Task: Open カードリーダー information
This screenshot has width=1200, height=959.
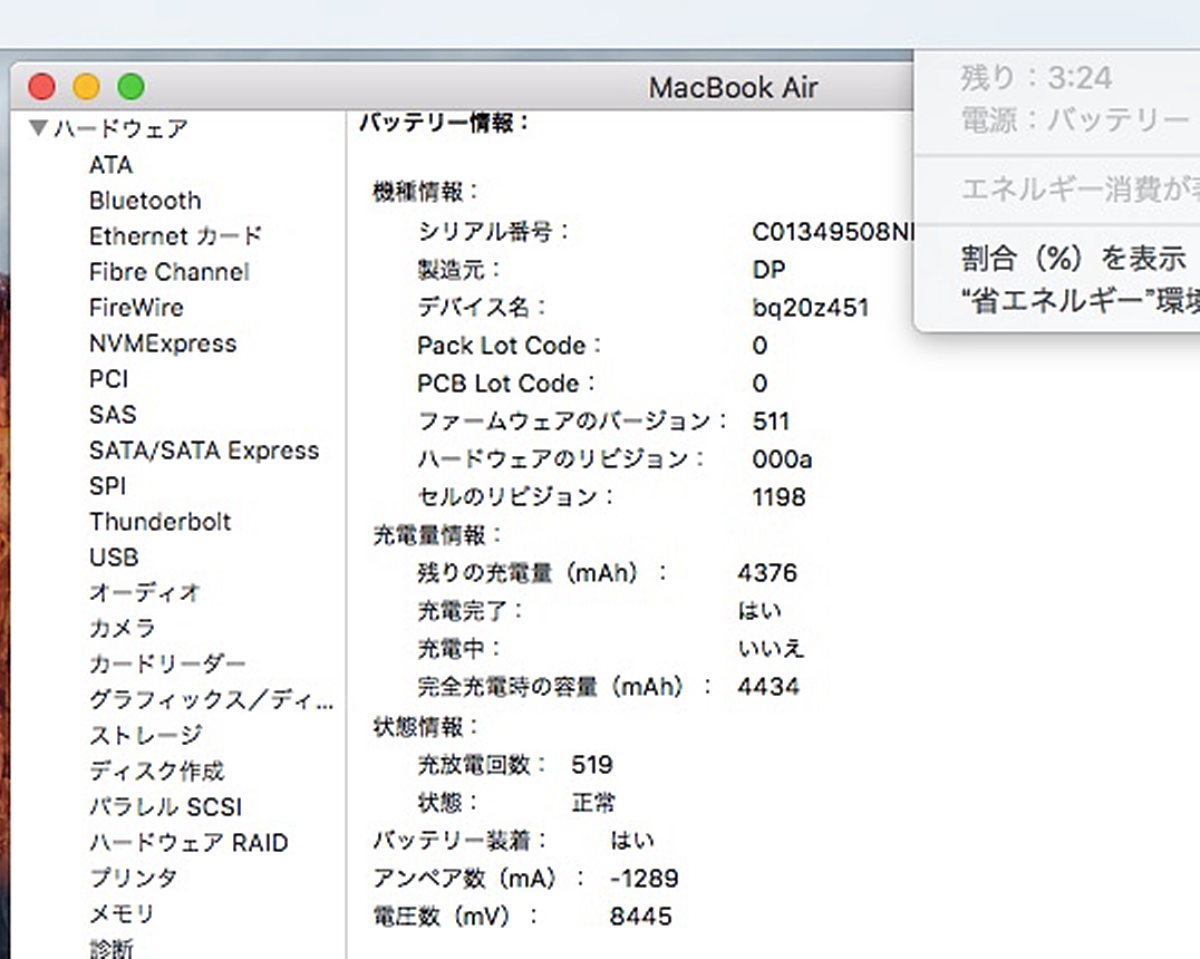Action: point(167,664)
